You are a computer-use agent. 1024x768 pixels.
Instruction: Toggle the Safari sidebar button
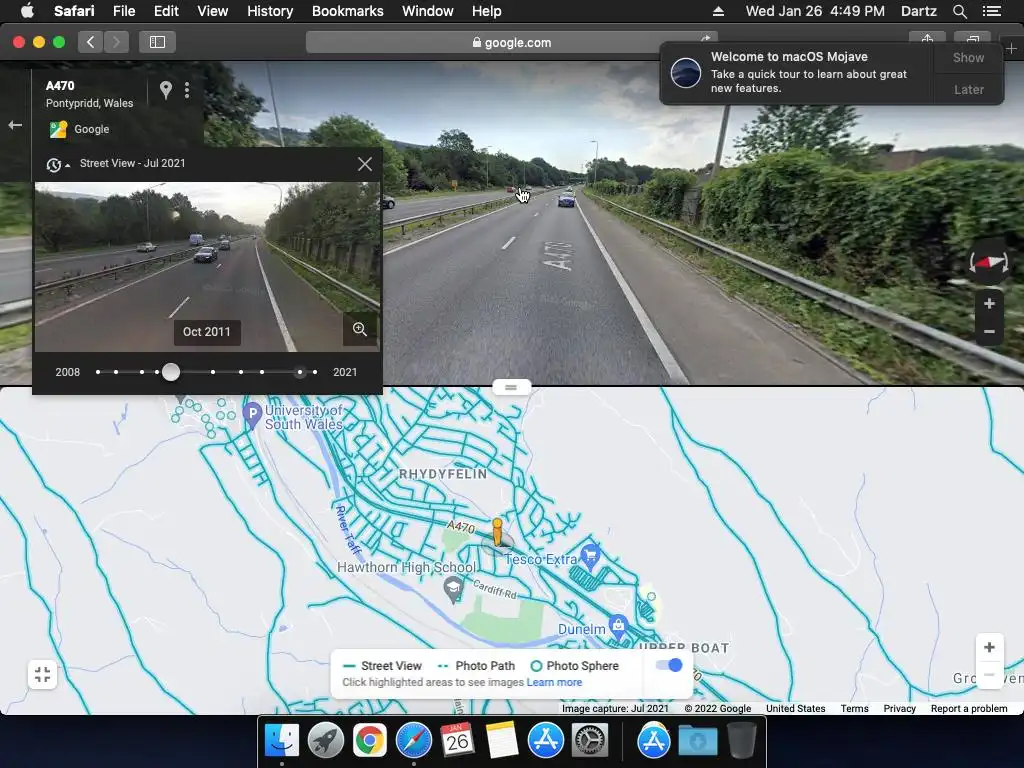[157, 42]
